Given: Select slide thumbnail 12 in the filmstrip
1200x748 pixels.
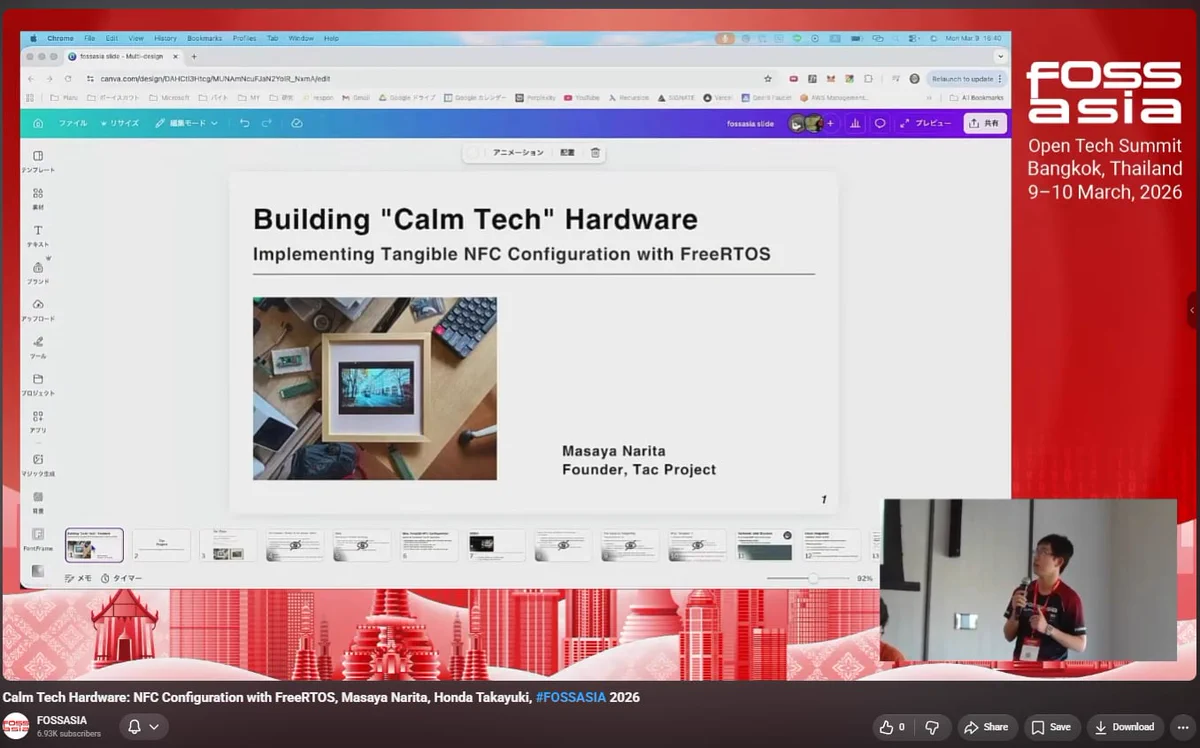Looking at the screenshot, I should coord(831,545).
